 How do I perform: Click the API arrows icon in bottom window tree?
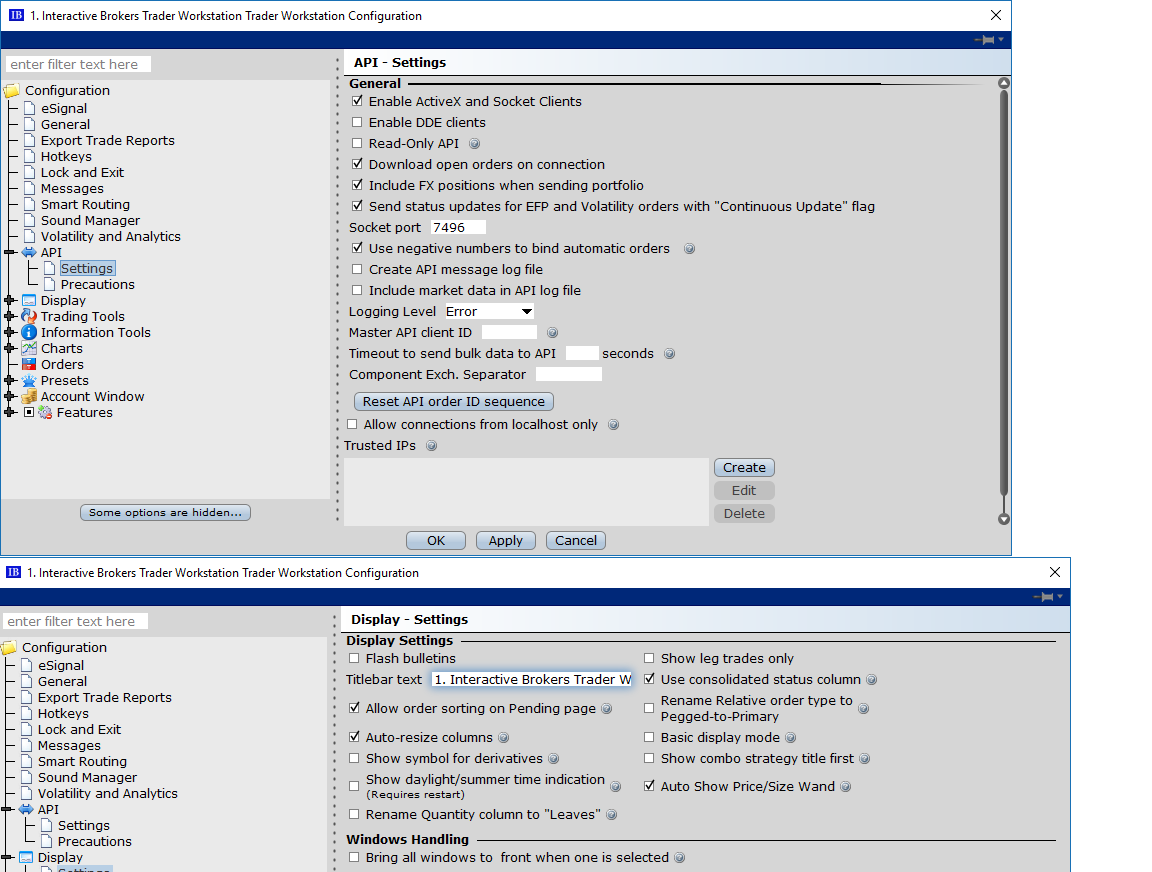pyautogui.click(x=26, y=809)
